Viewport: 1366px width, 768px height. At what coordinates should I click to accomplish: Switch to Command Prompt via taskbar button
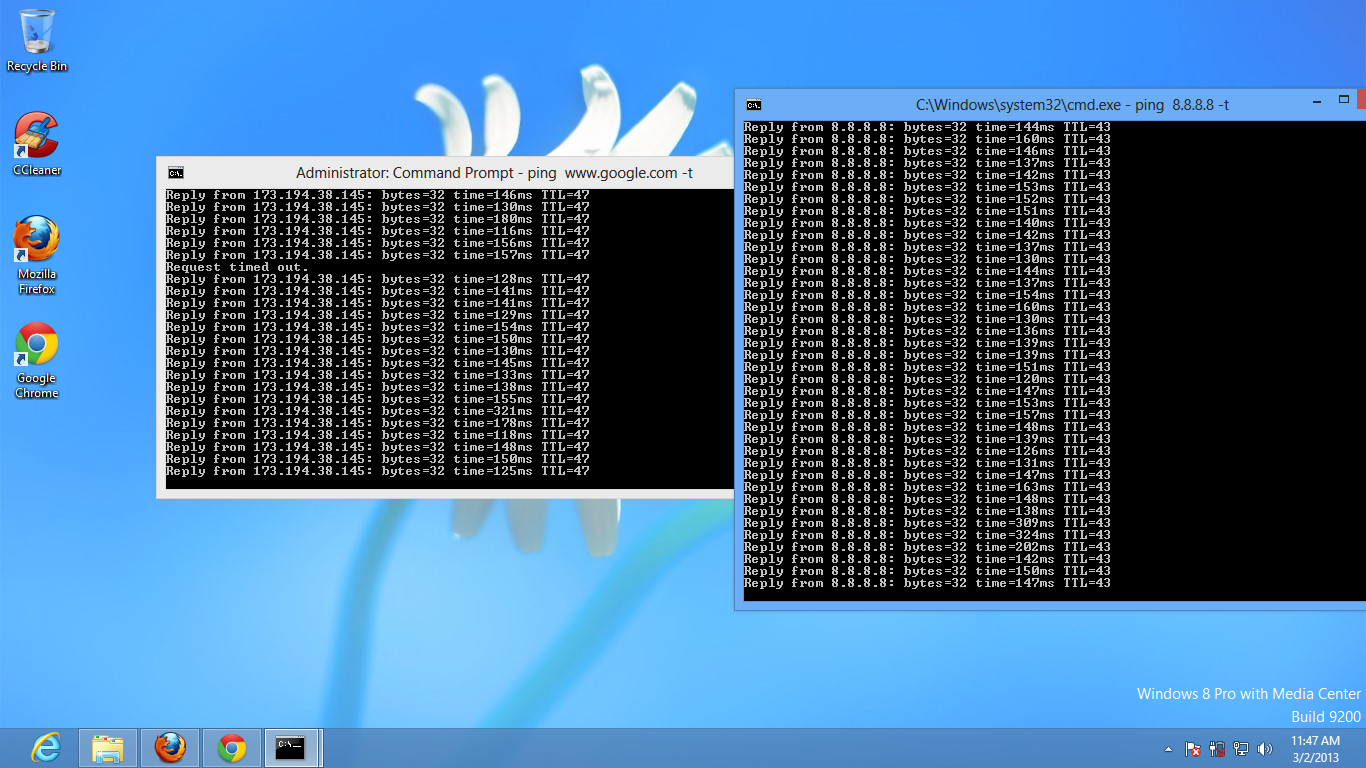point(291,747)
